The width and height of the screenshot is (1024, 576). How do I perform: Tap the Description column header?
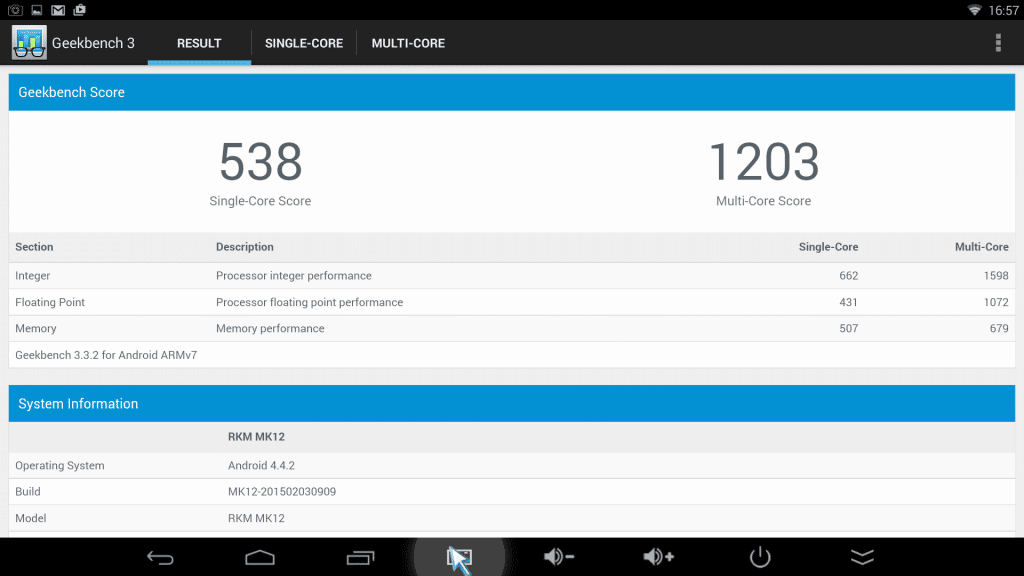pyautogui.click(x=245, y=247)
